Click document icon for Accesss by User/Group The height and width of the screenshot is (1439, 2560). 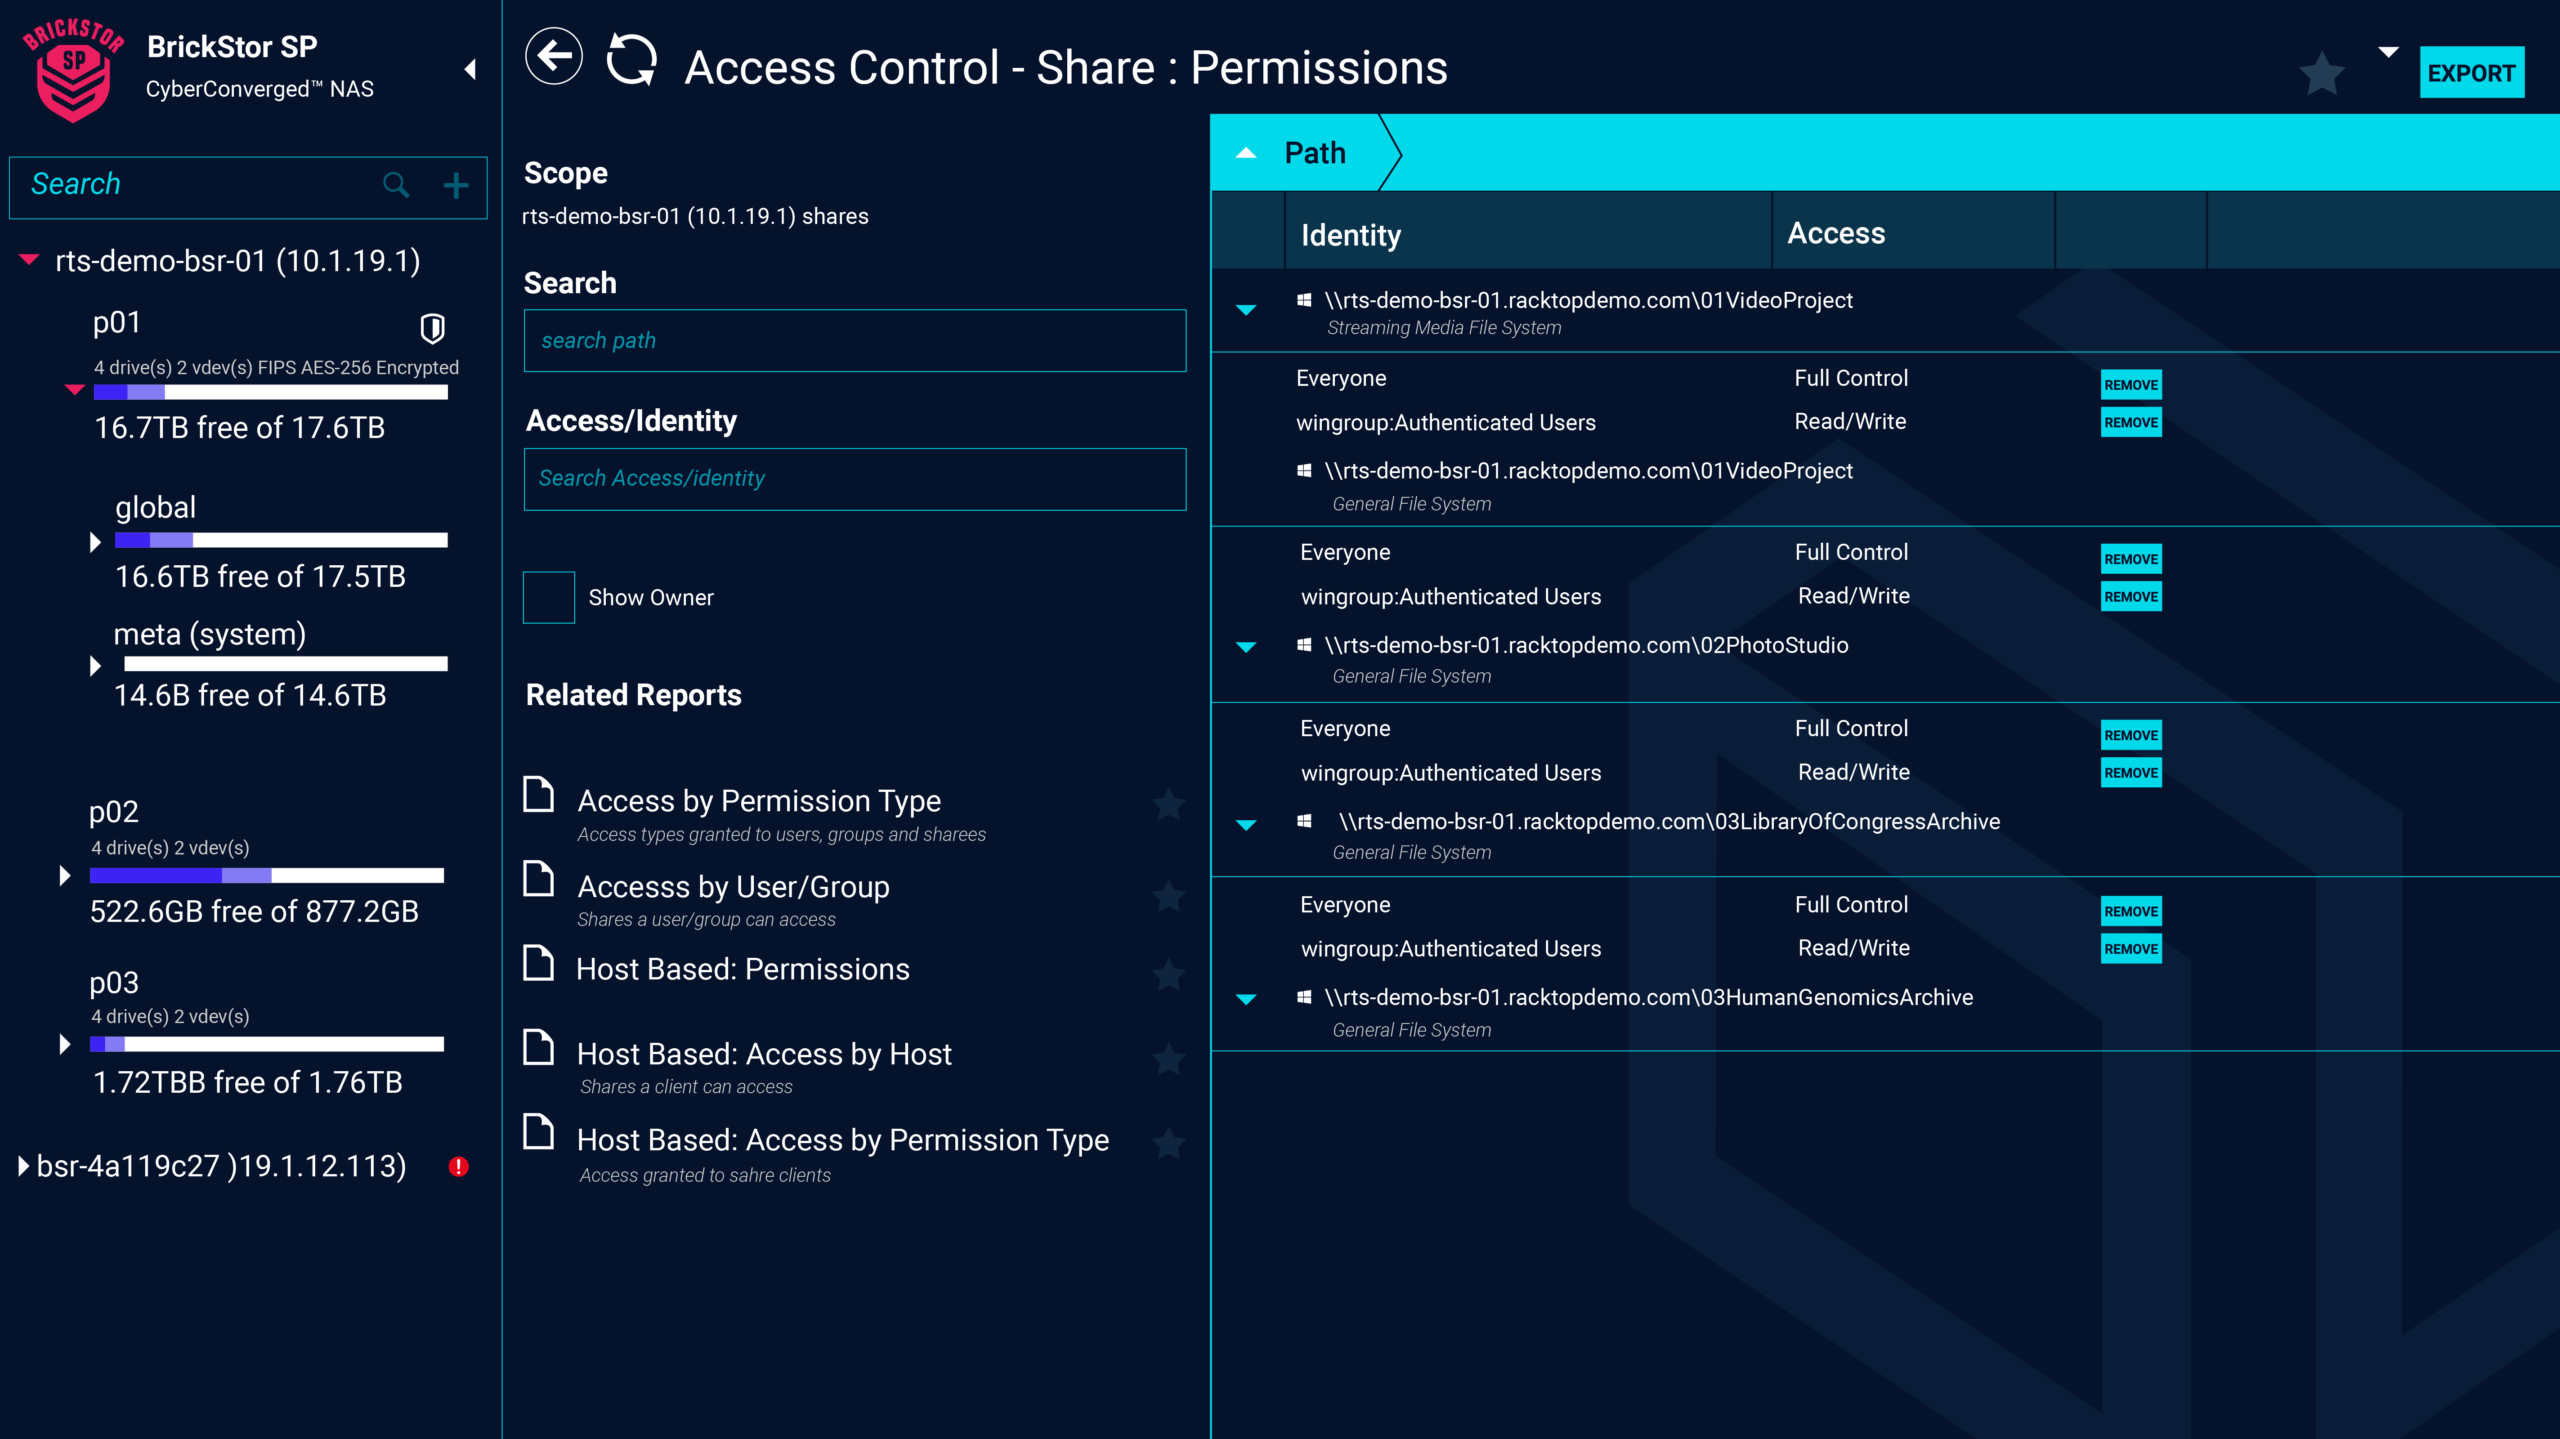click(539, 878)
